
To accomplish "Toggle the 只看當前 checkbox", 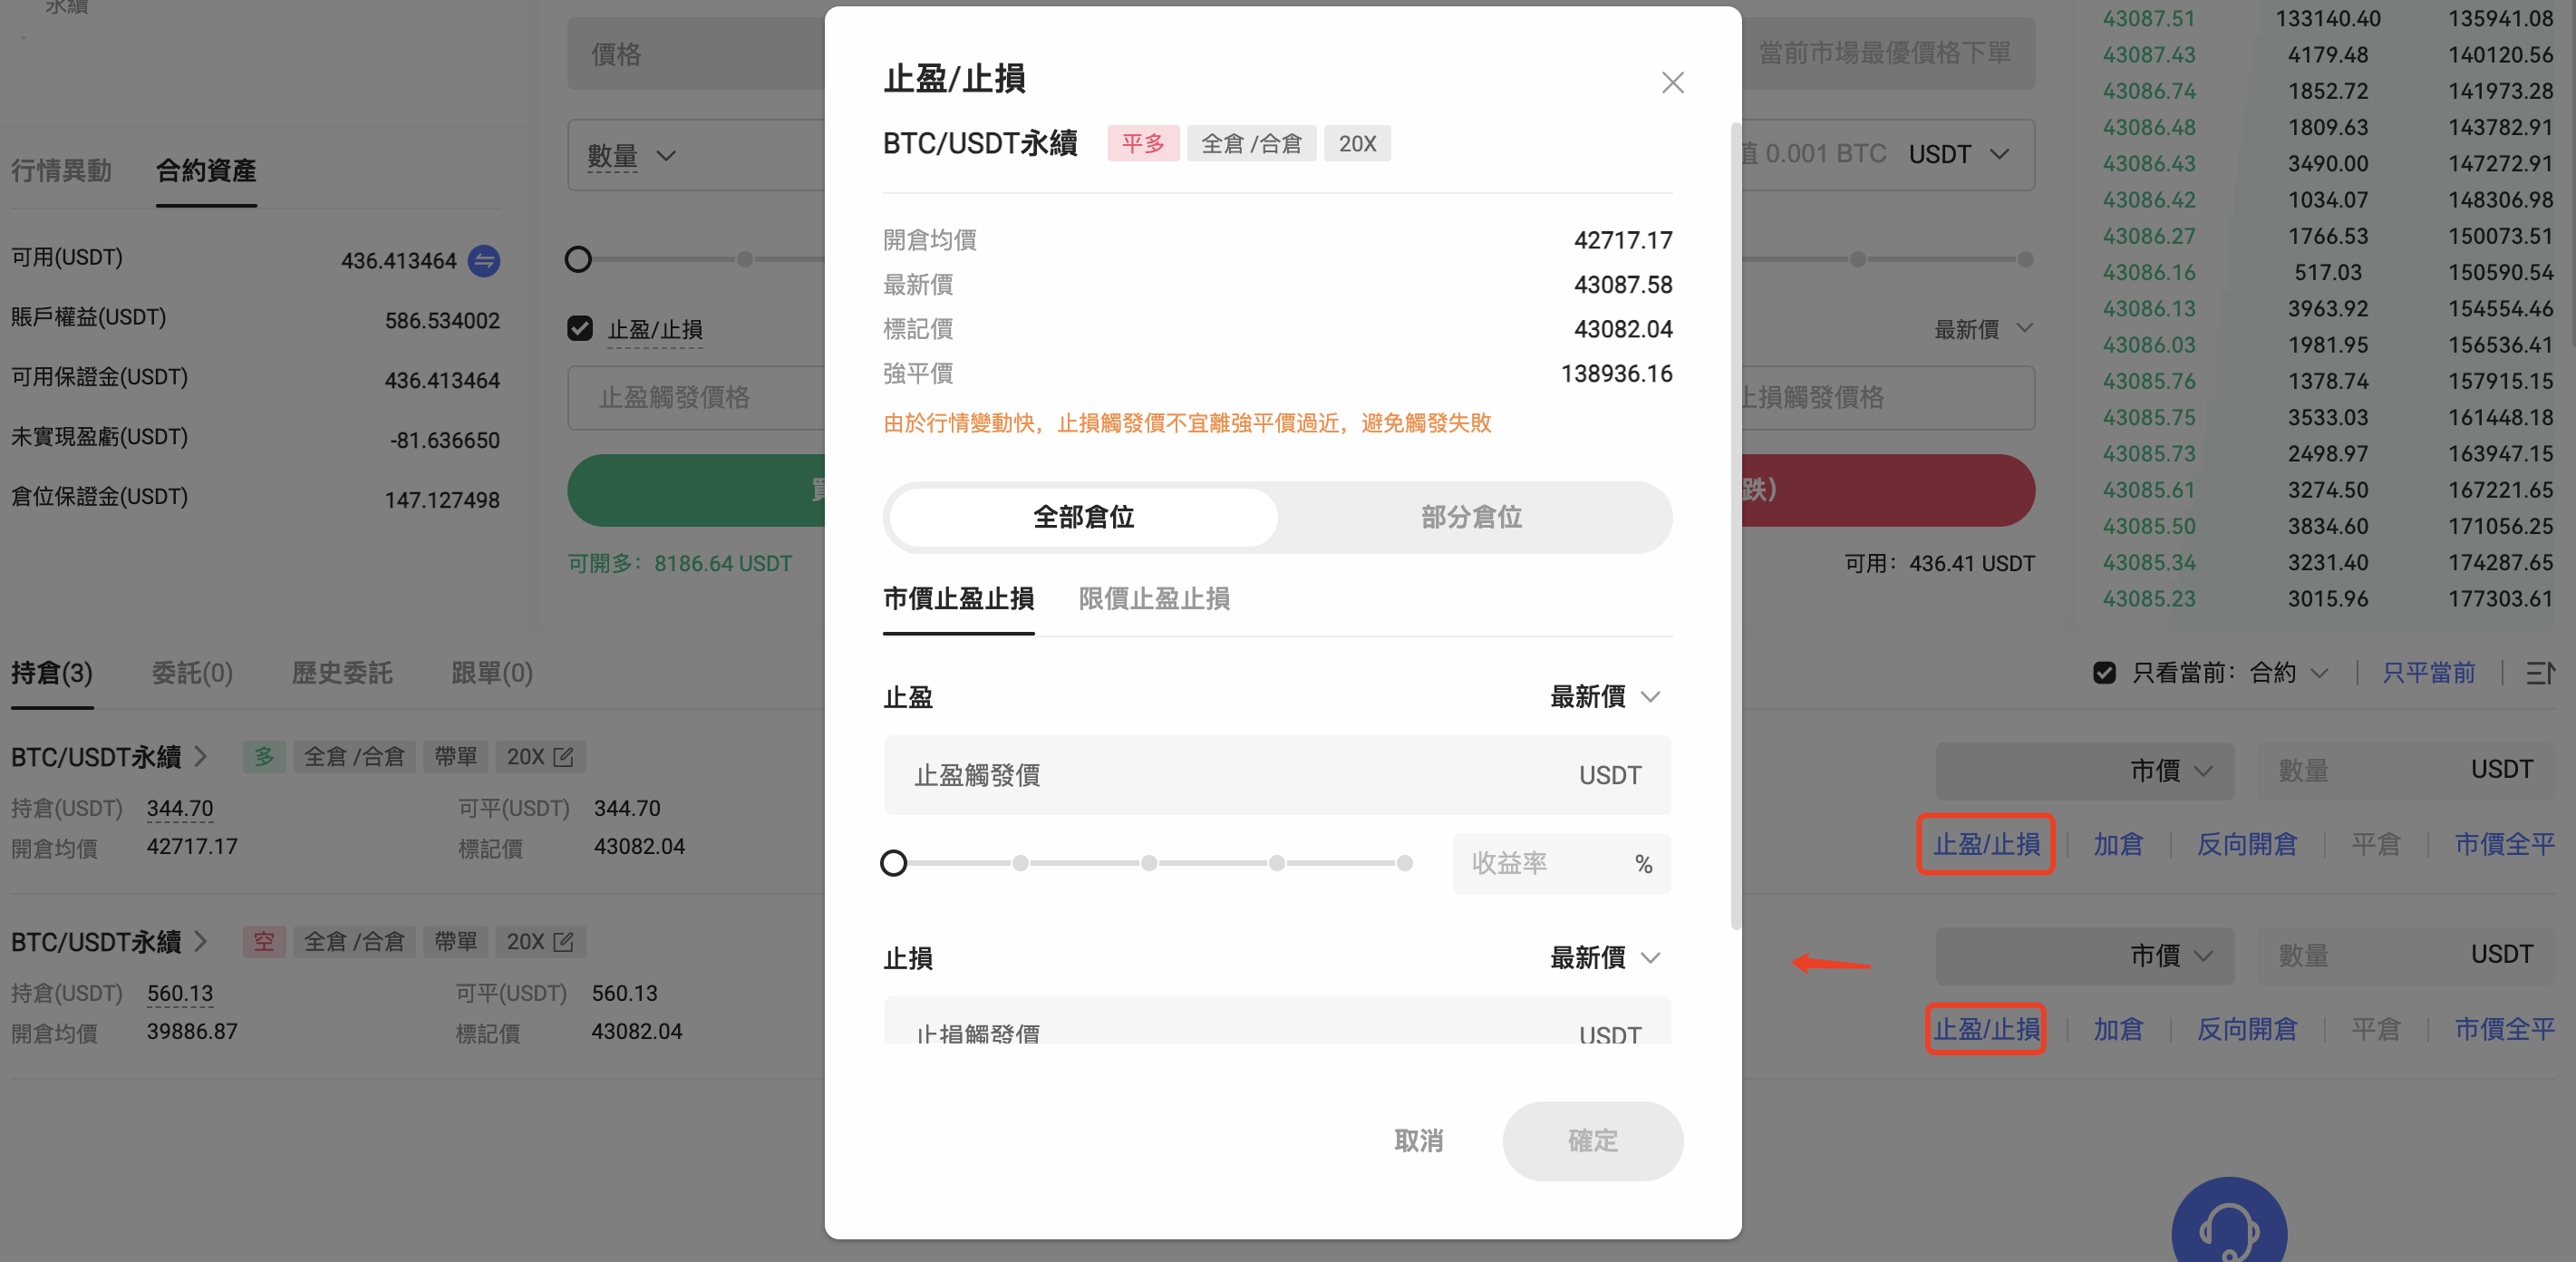I will pos(2104,673).
